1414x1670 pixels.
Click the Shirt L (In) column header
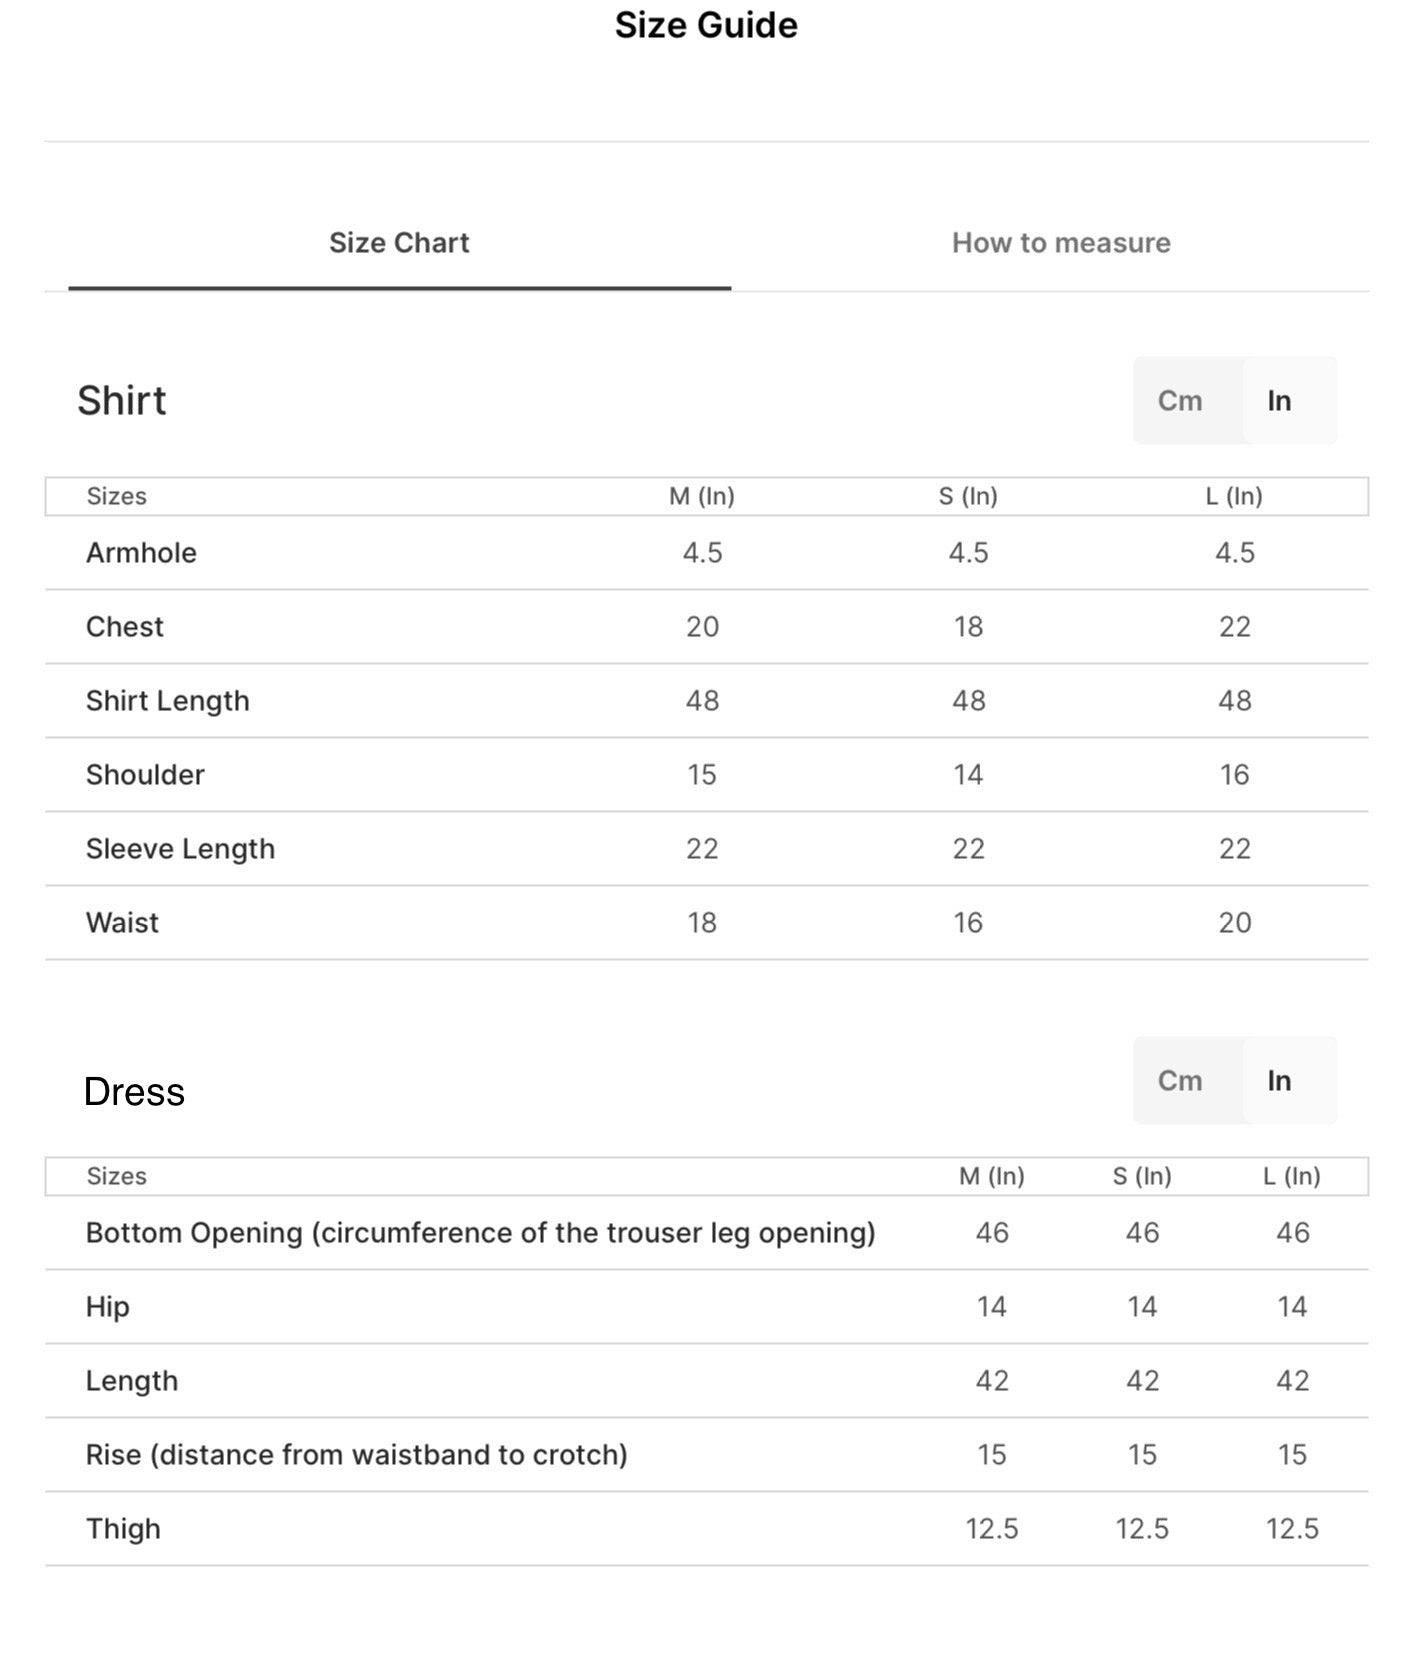pyautogui.click(x=1234, y=497)
